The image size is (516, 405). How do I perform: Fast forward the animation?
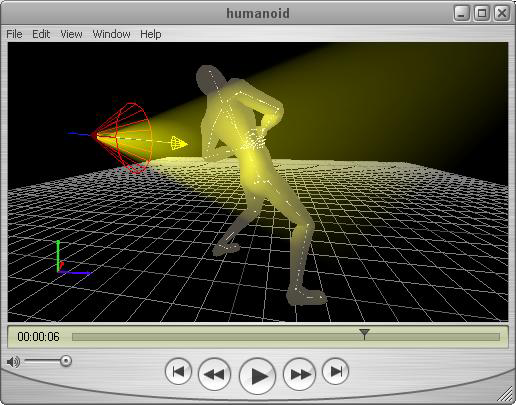click(299, 374)
